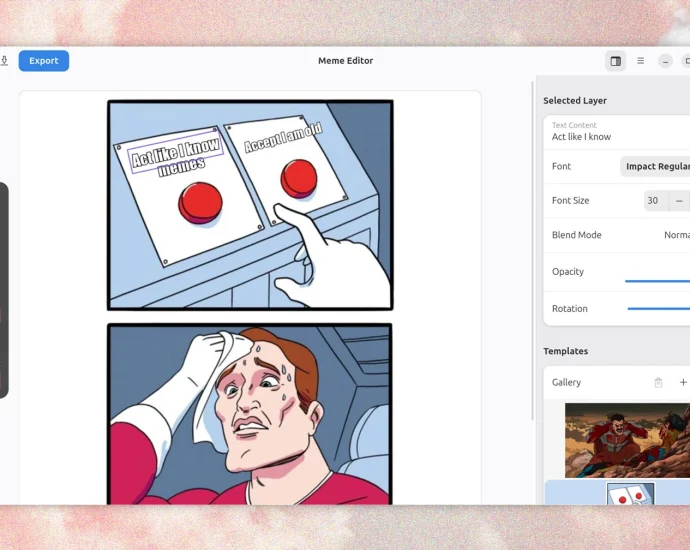Open the Impact Regular font dropdown
Image resolution: width=690 pixels, height=550 pixels.
coord(655,166)
